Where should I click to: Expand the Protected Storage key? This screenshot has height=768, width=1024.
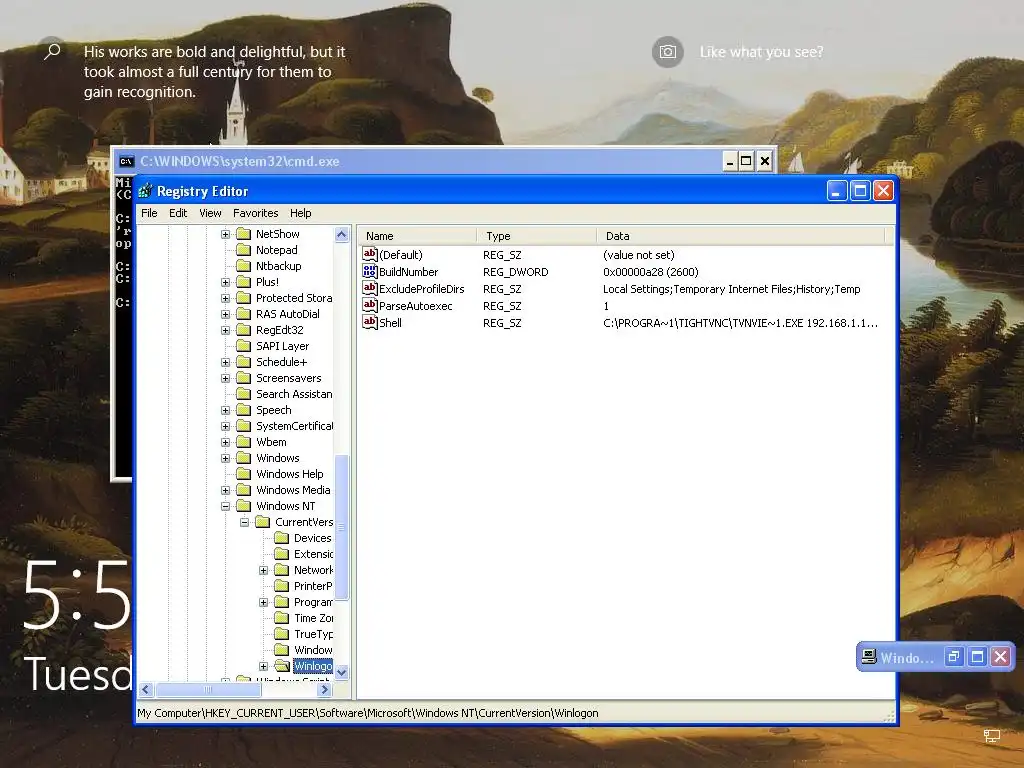point(225,298)
